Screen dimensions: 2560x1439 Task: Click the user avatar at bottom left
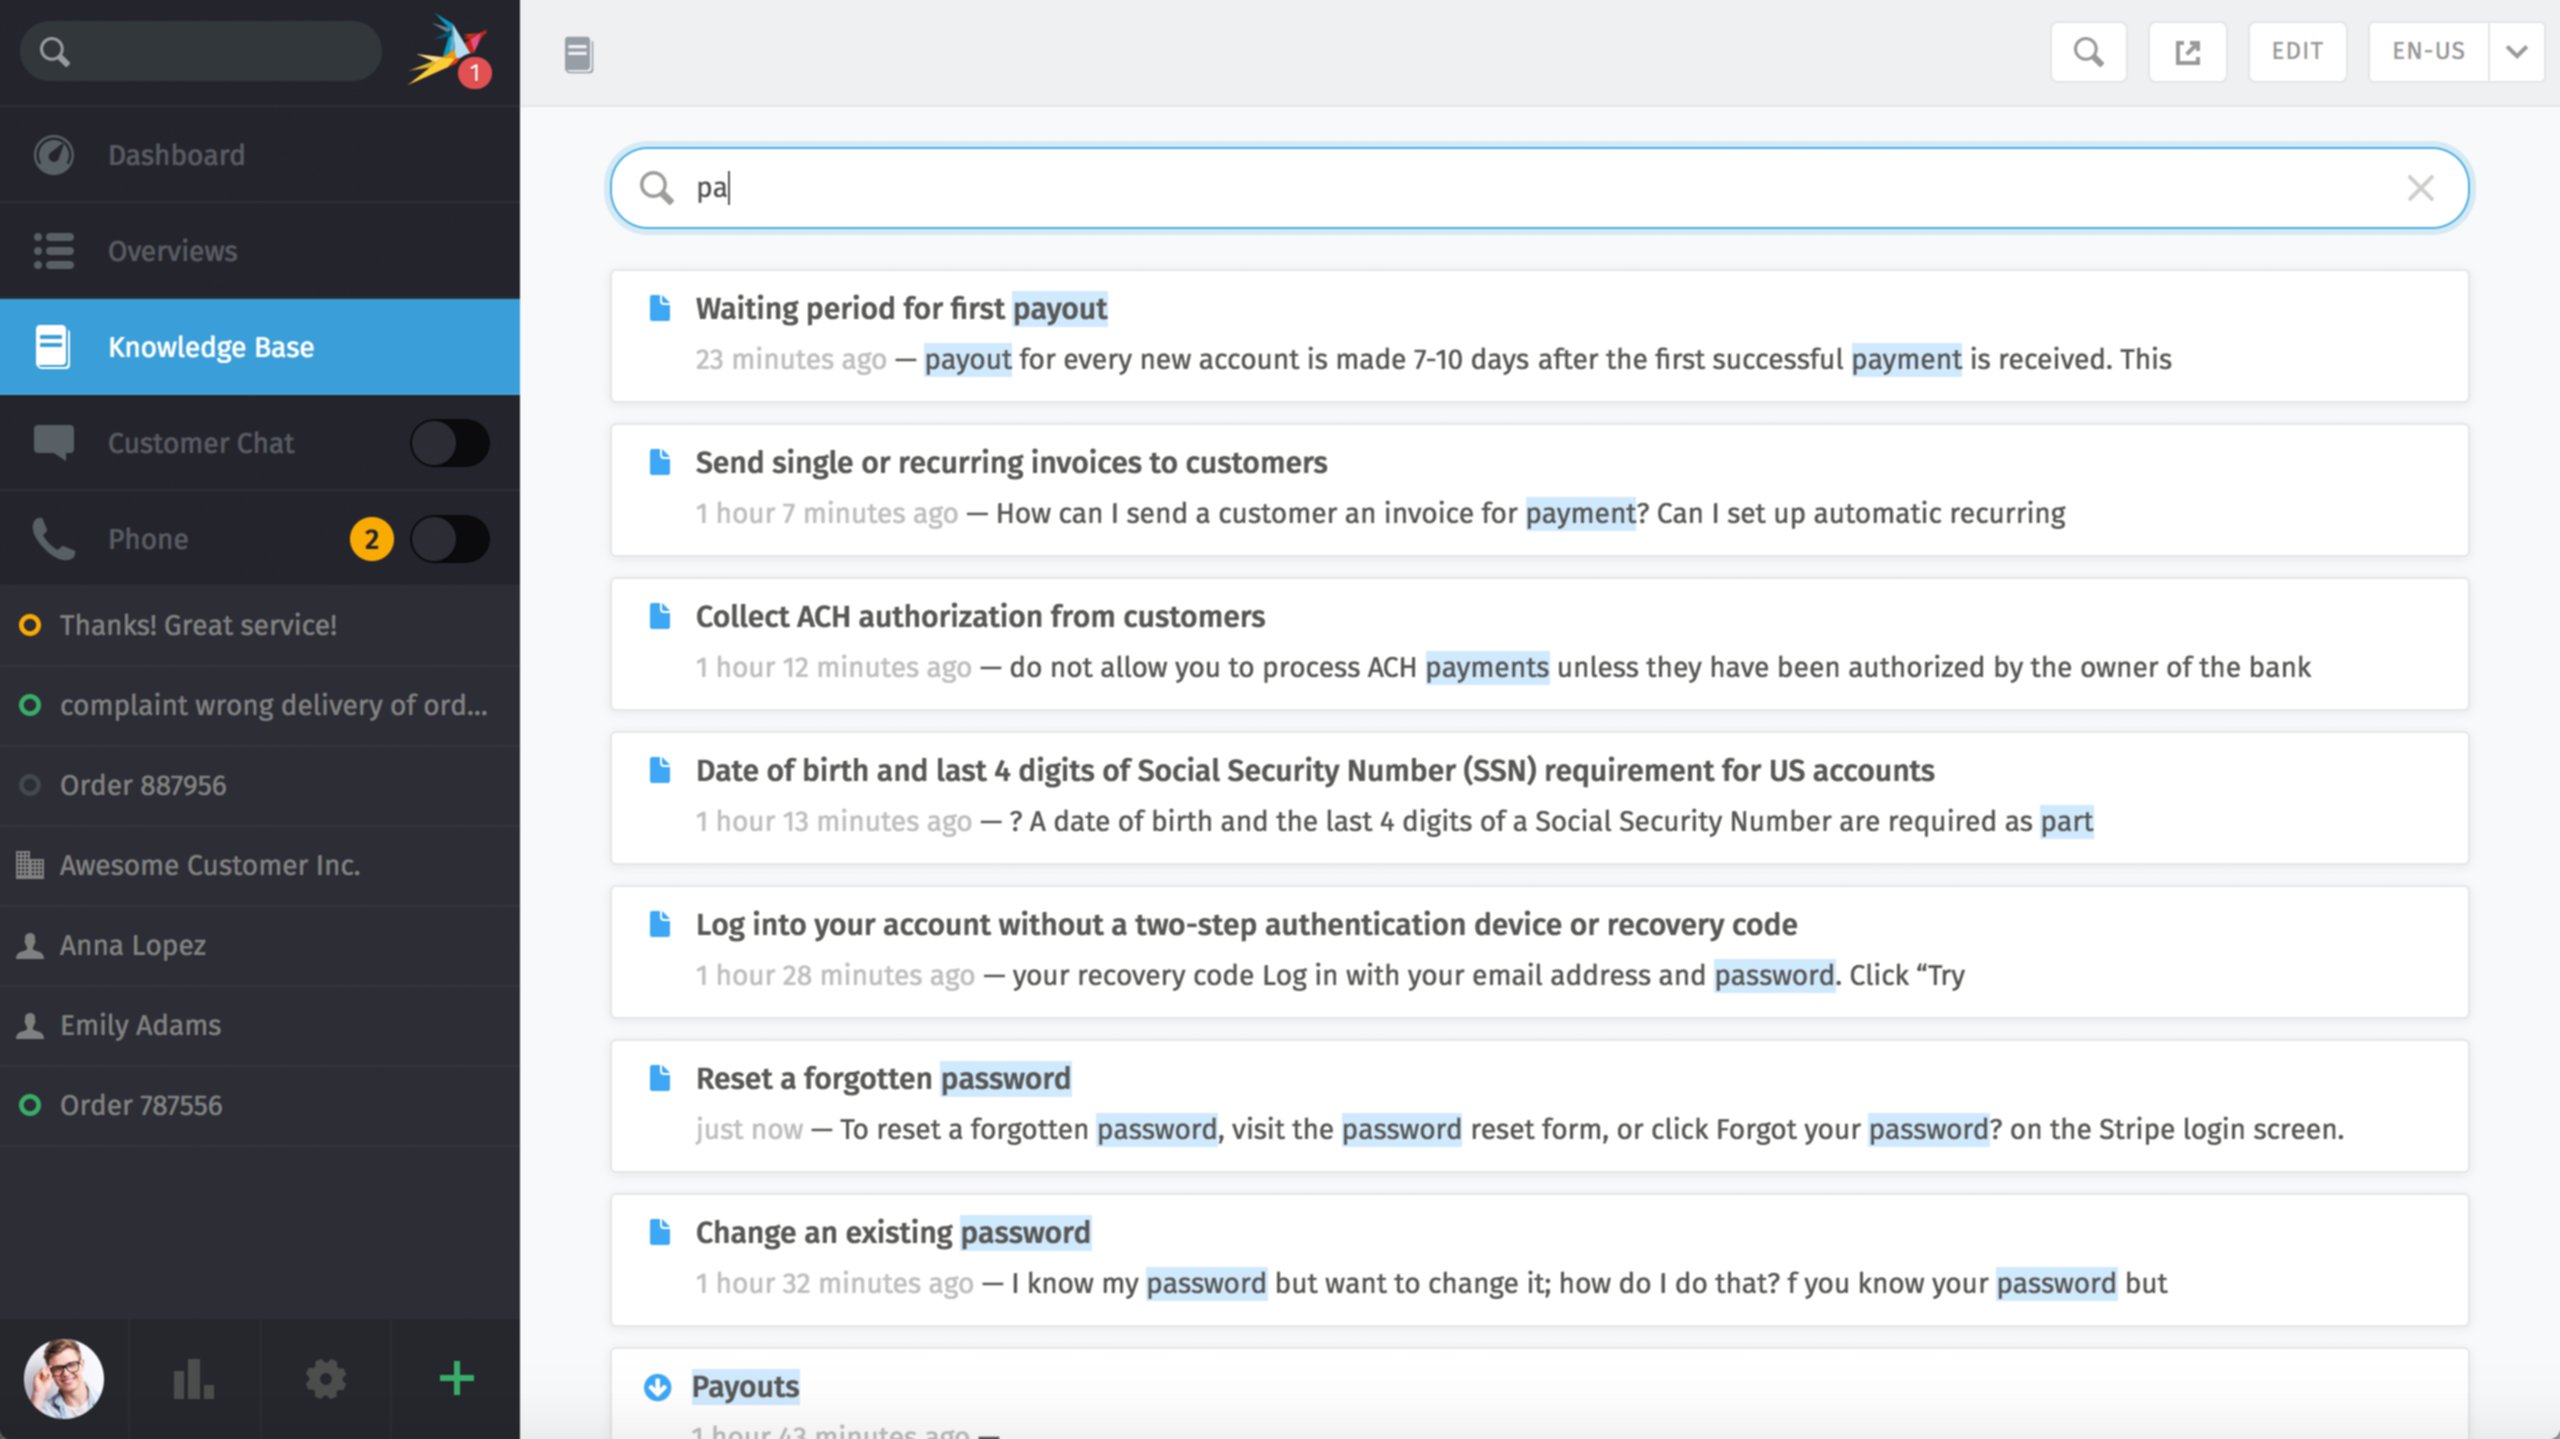[64, 1379]
